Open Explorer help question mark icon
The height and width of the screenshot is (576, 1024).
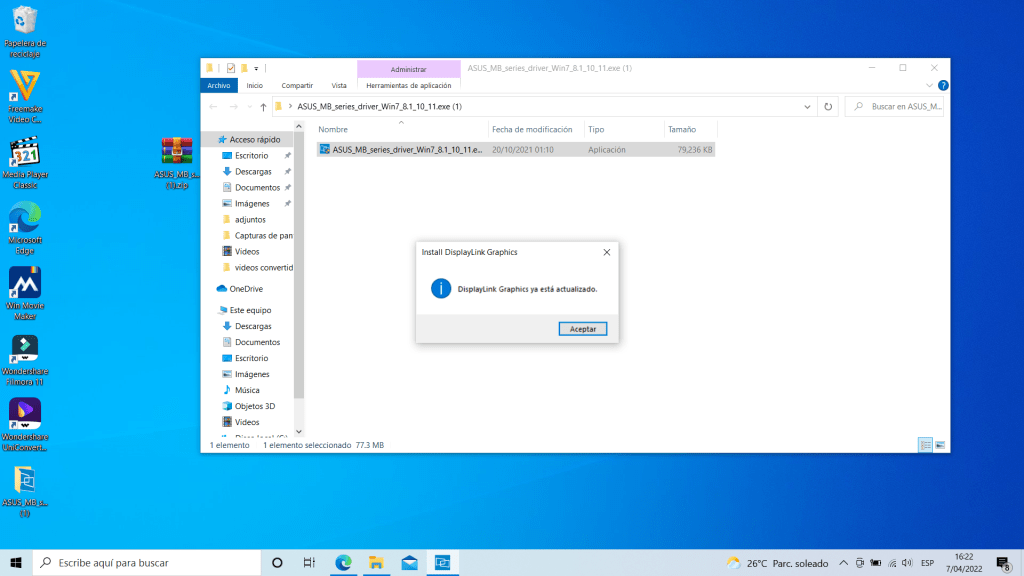[x=943, y=86]
